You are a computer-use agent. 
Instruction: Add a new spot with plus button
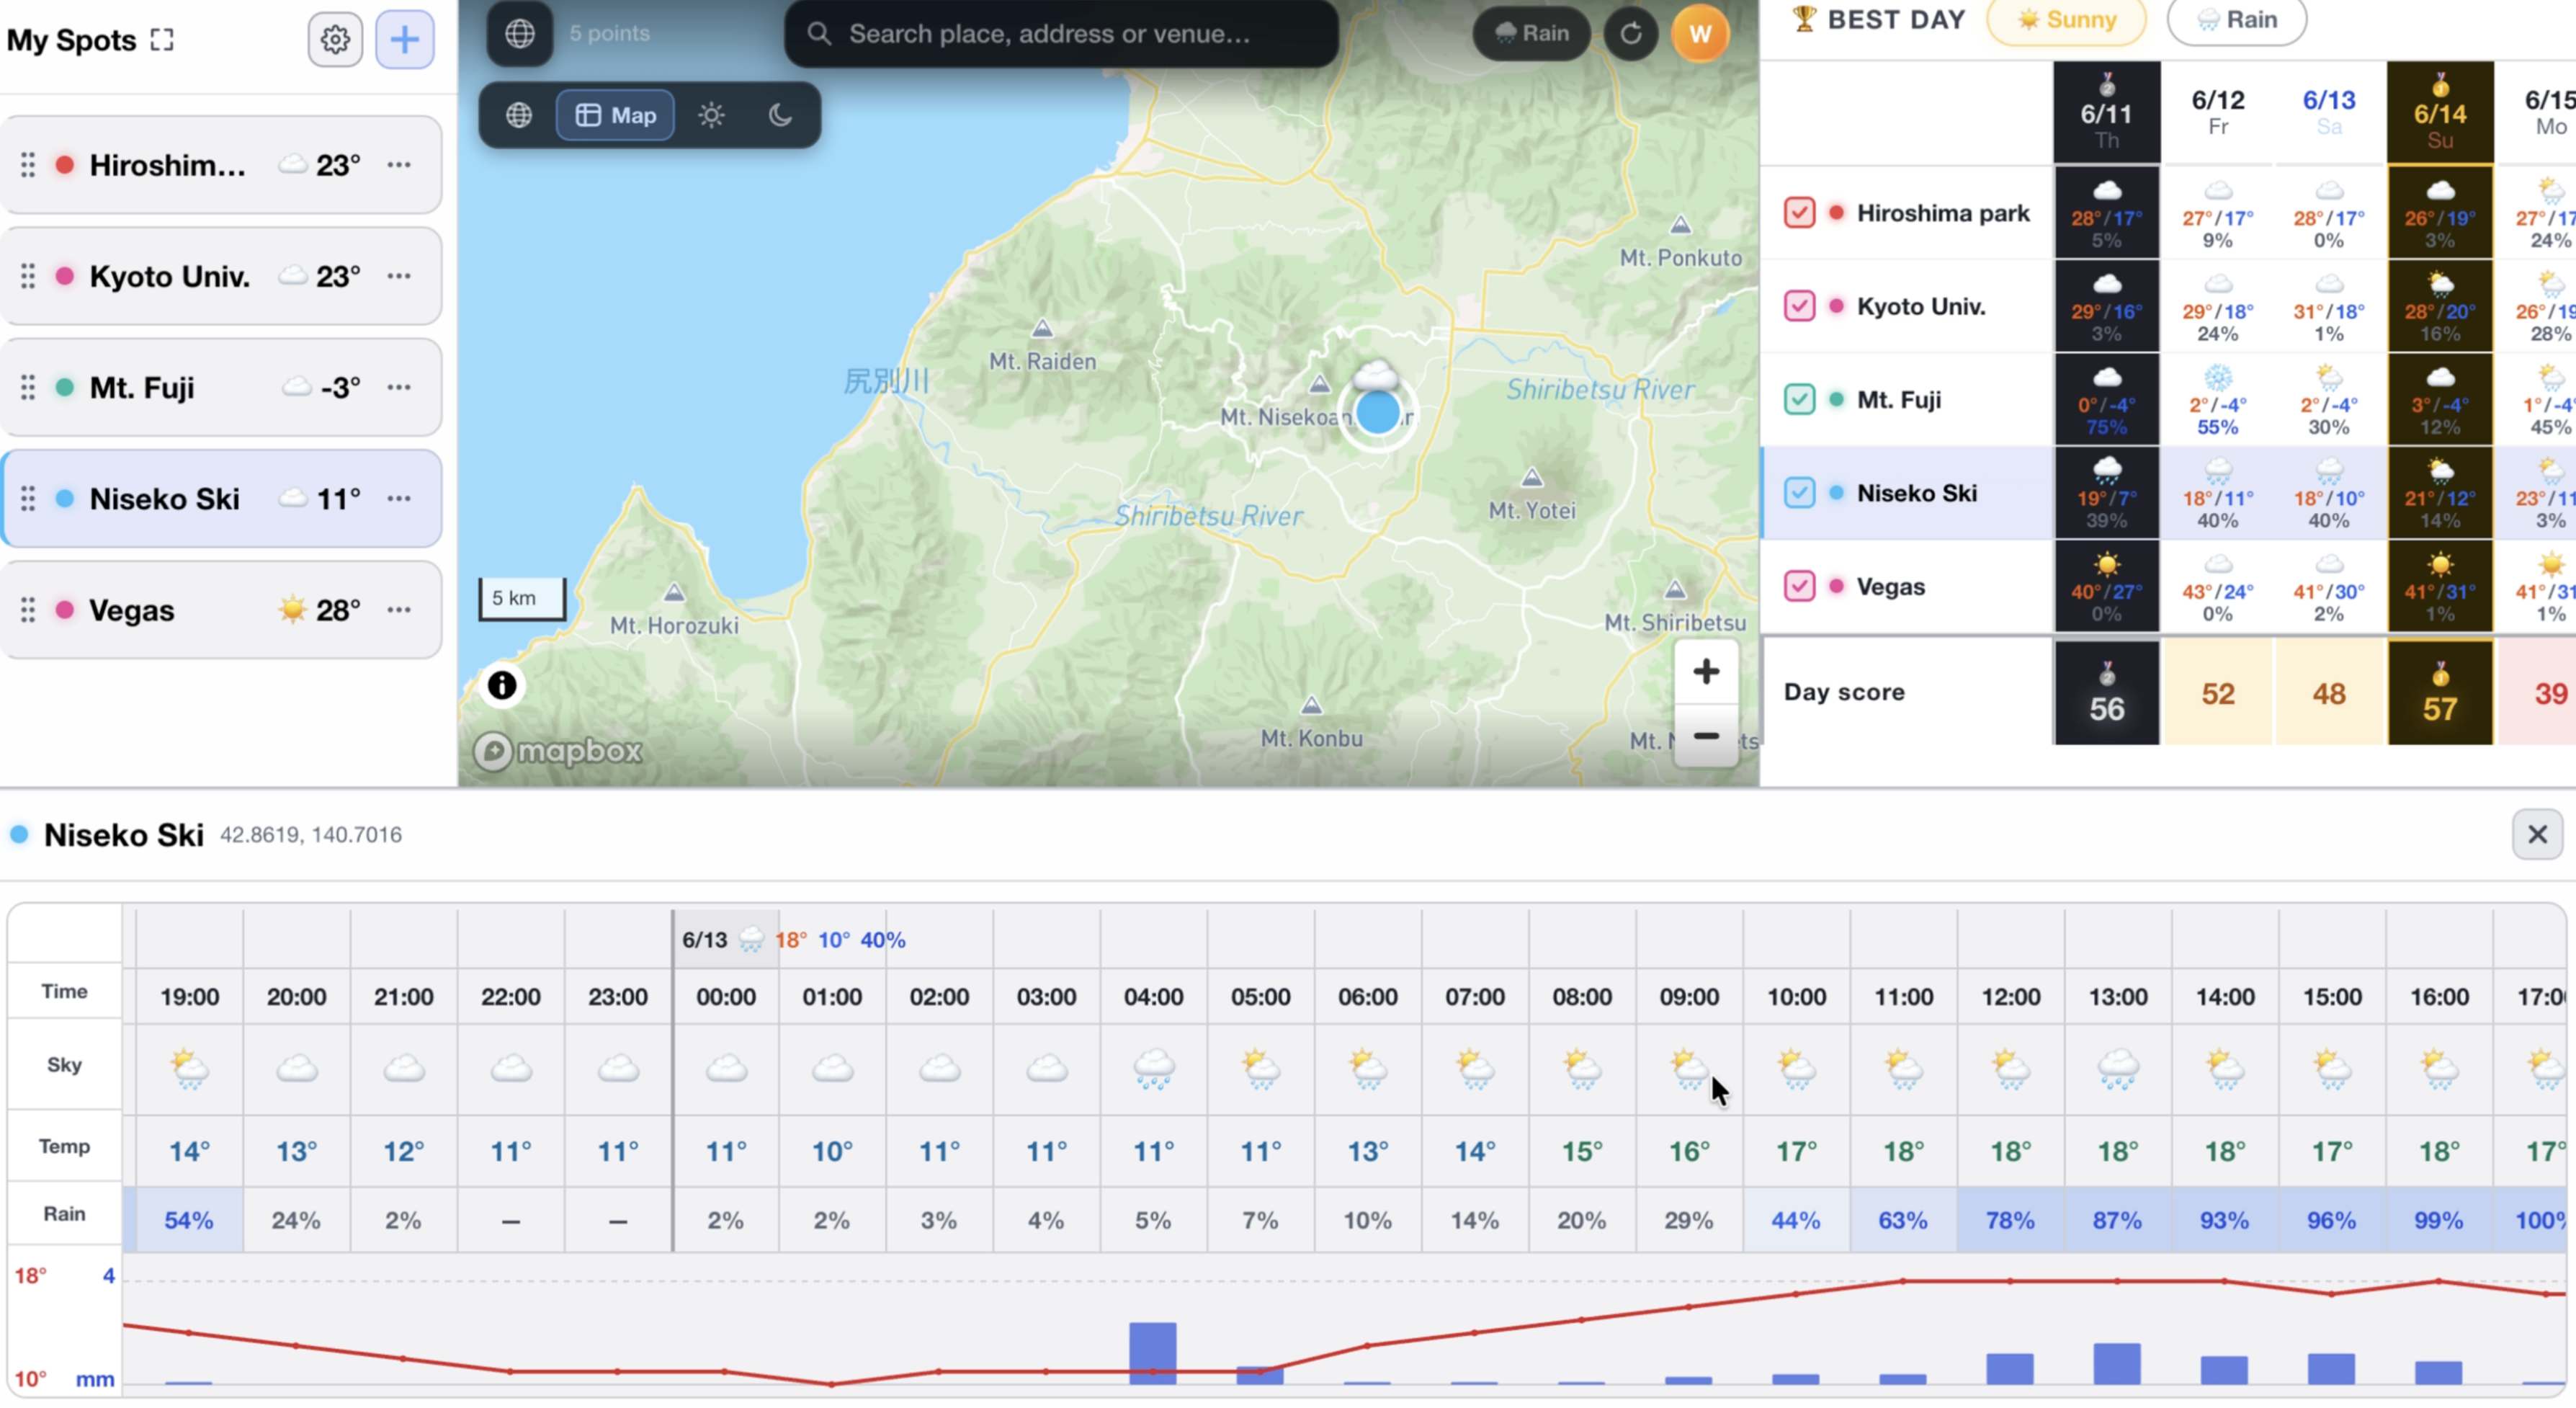coord(404,40)
